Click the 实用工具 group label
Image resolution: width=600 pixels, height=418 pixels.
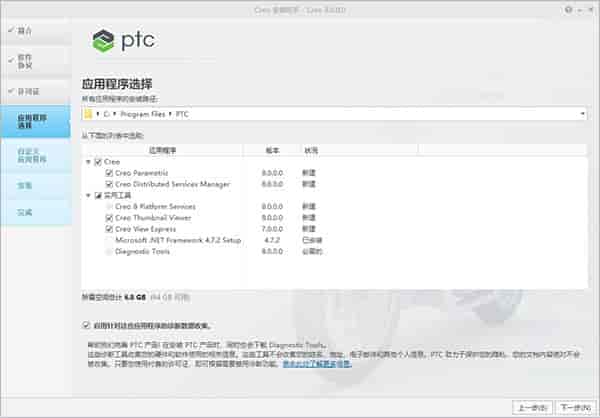coord(117,196)
